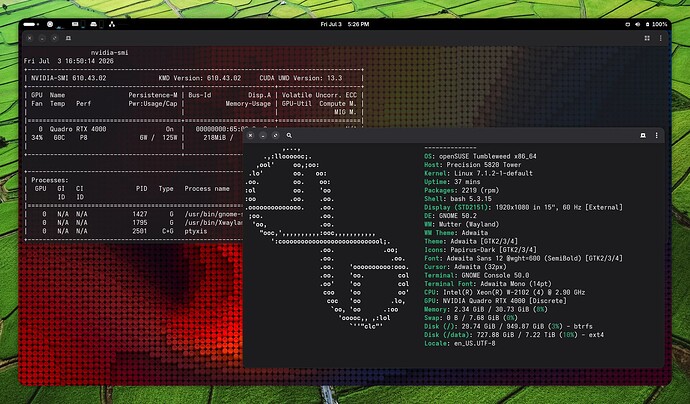Click PID 1795 in processes table

click(140, 223)
